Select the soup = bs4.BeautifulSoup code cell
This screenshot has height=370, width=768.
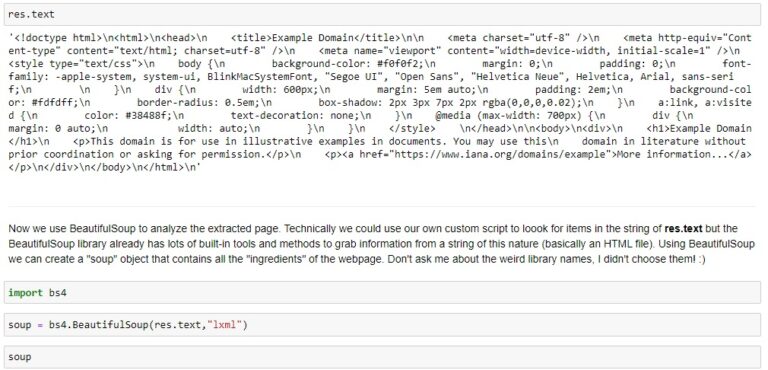pyautogui.click(x=382, y=325)
